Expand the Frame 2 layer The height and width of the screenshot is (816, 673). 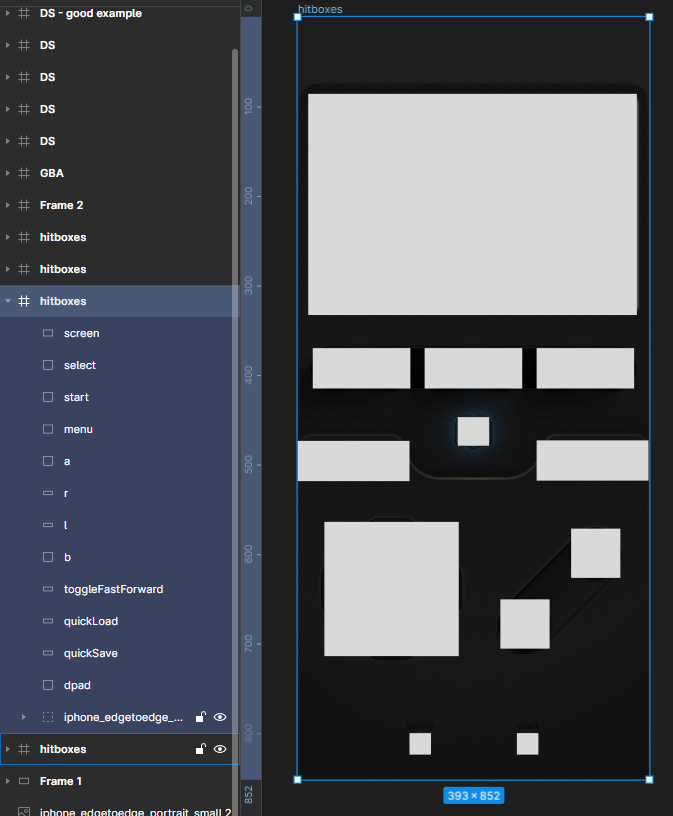(8, 205)
